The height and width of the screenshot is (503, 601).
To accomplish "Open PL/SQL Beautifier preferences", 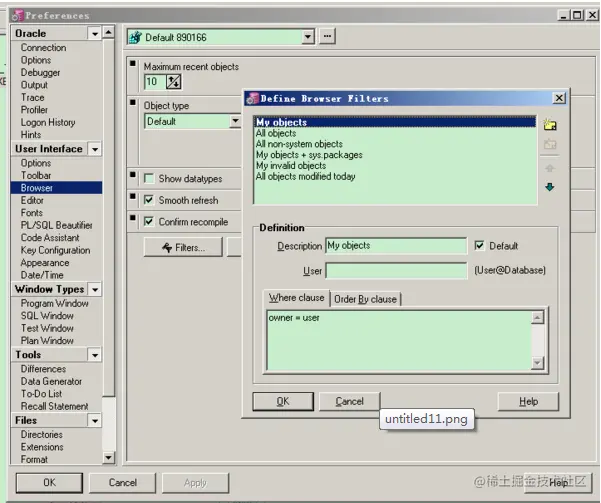I will tap(56, 225).
